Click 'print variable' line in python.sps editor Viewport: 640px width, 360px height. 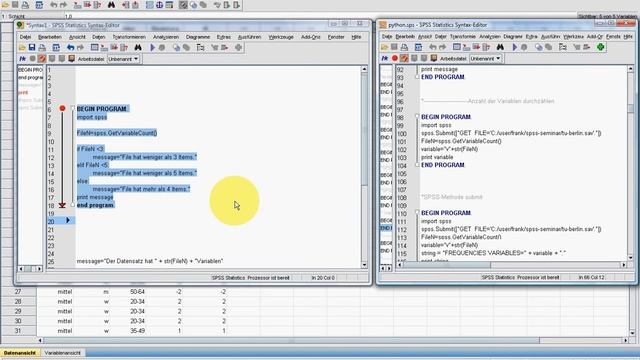click(x=437, y=157)
